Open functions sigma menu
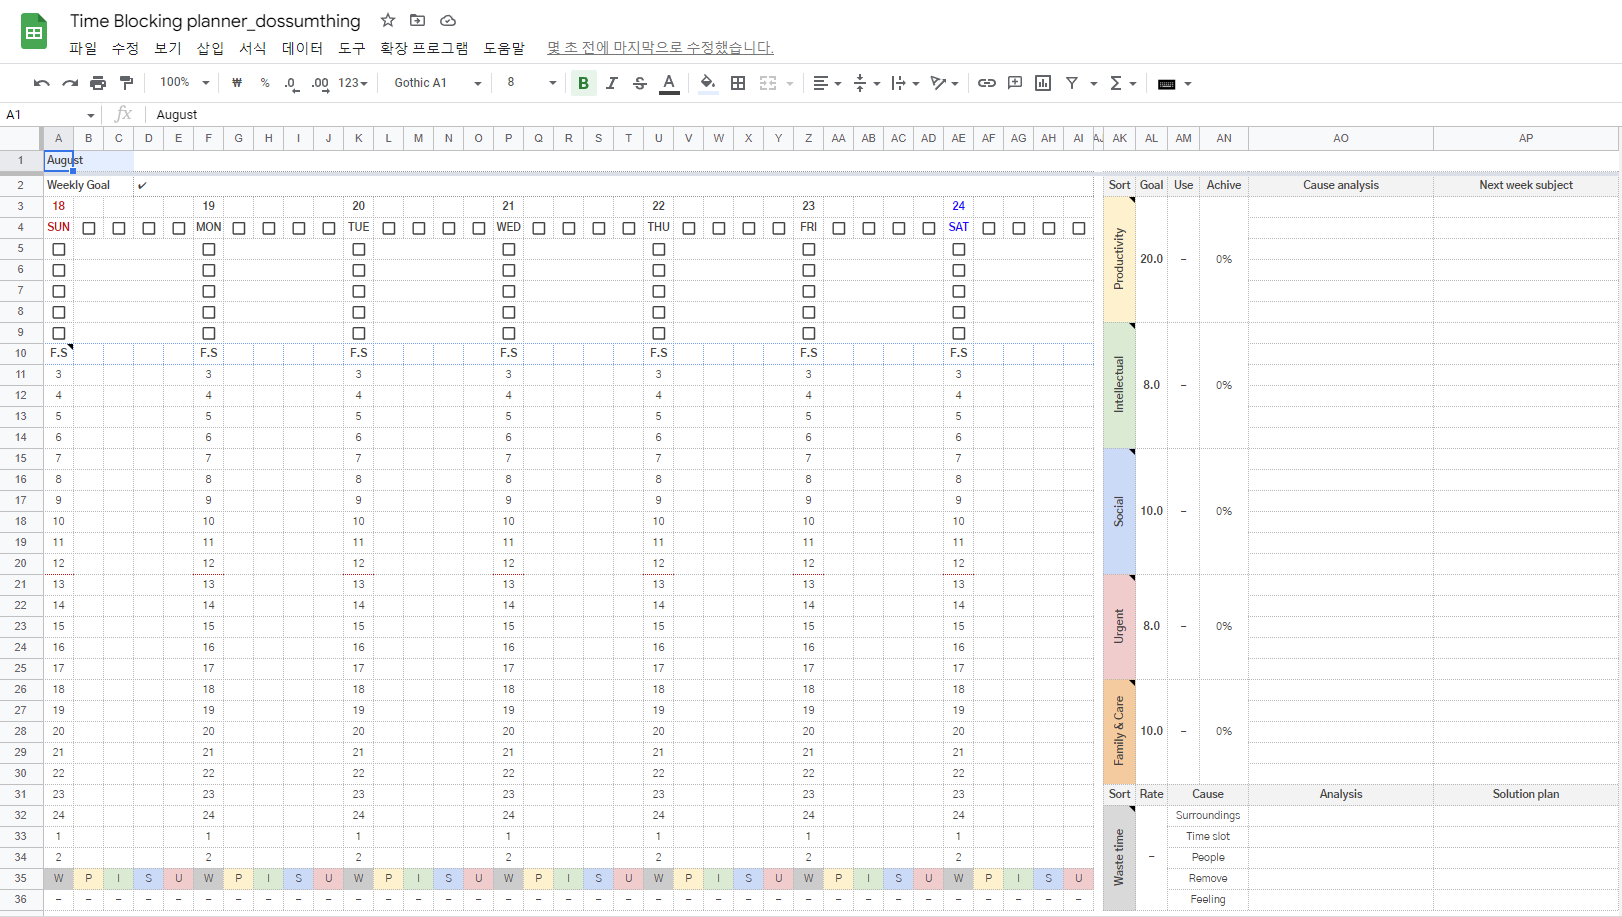Image resolution: width=1622 pixels, height=917 pixels. [x=1116, y=83]
